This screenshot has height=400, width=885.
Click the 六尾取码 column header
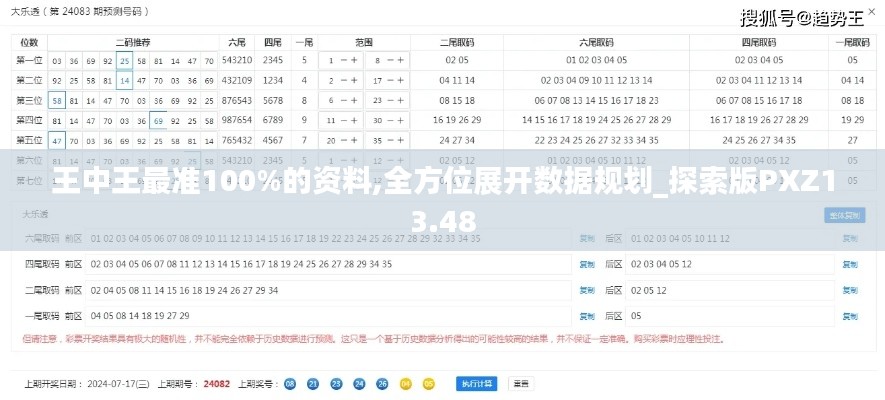click(596, 42)
